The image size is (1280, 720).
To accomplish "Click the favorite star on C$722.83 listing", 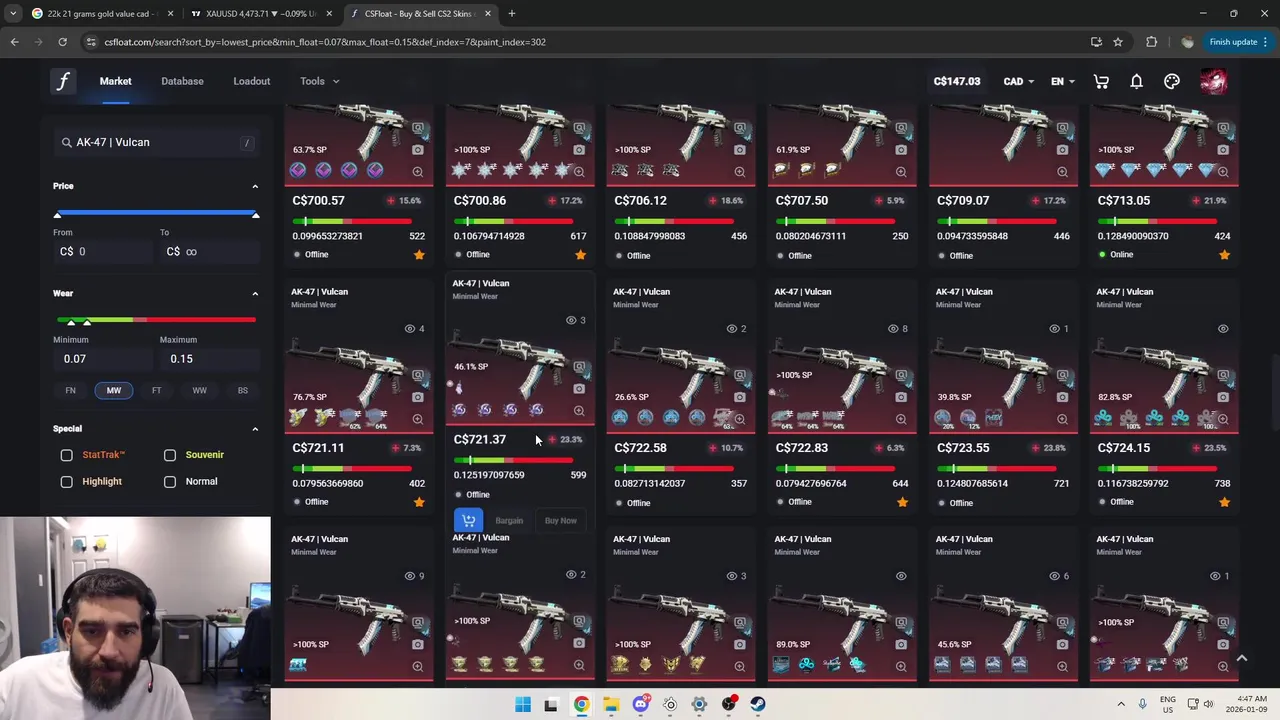I will [902, 502].
